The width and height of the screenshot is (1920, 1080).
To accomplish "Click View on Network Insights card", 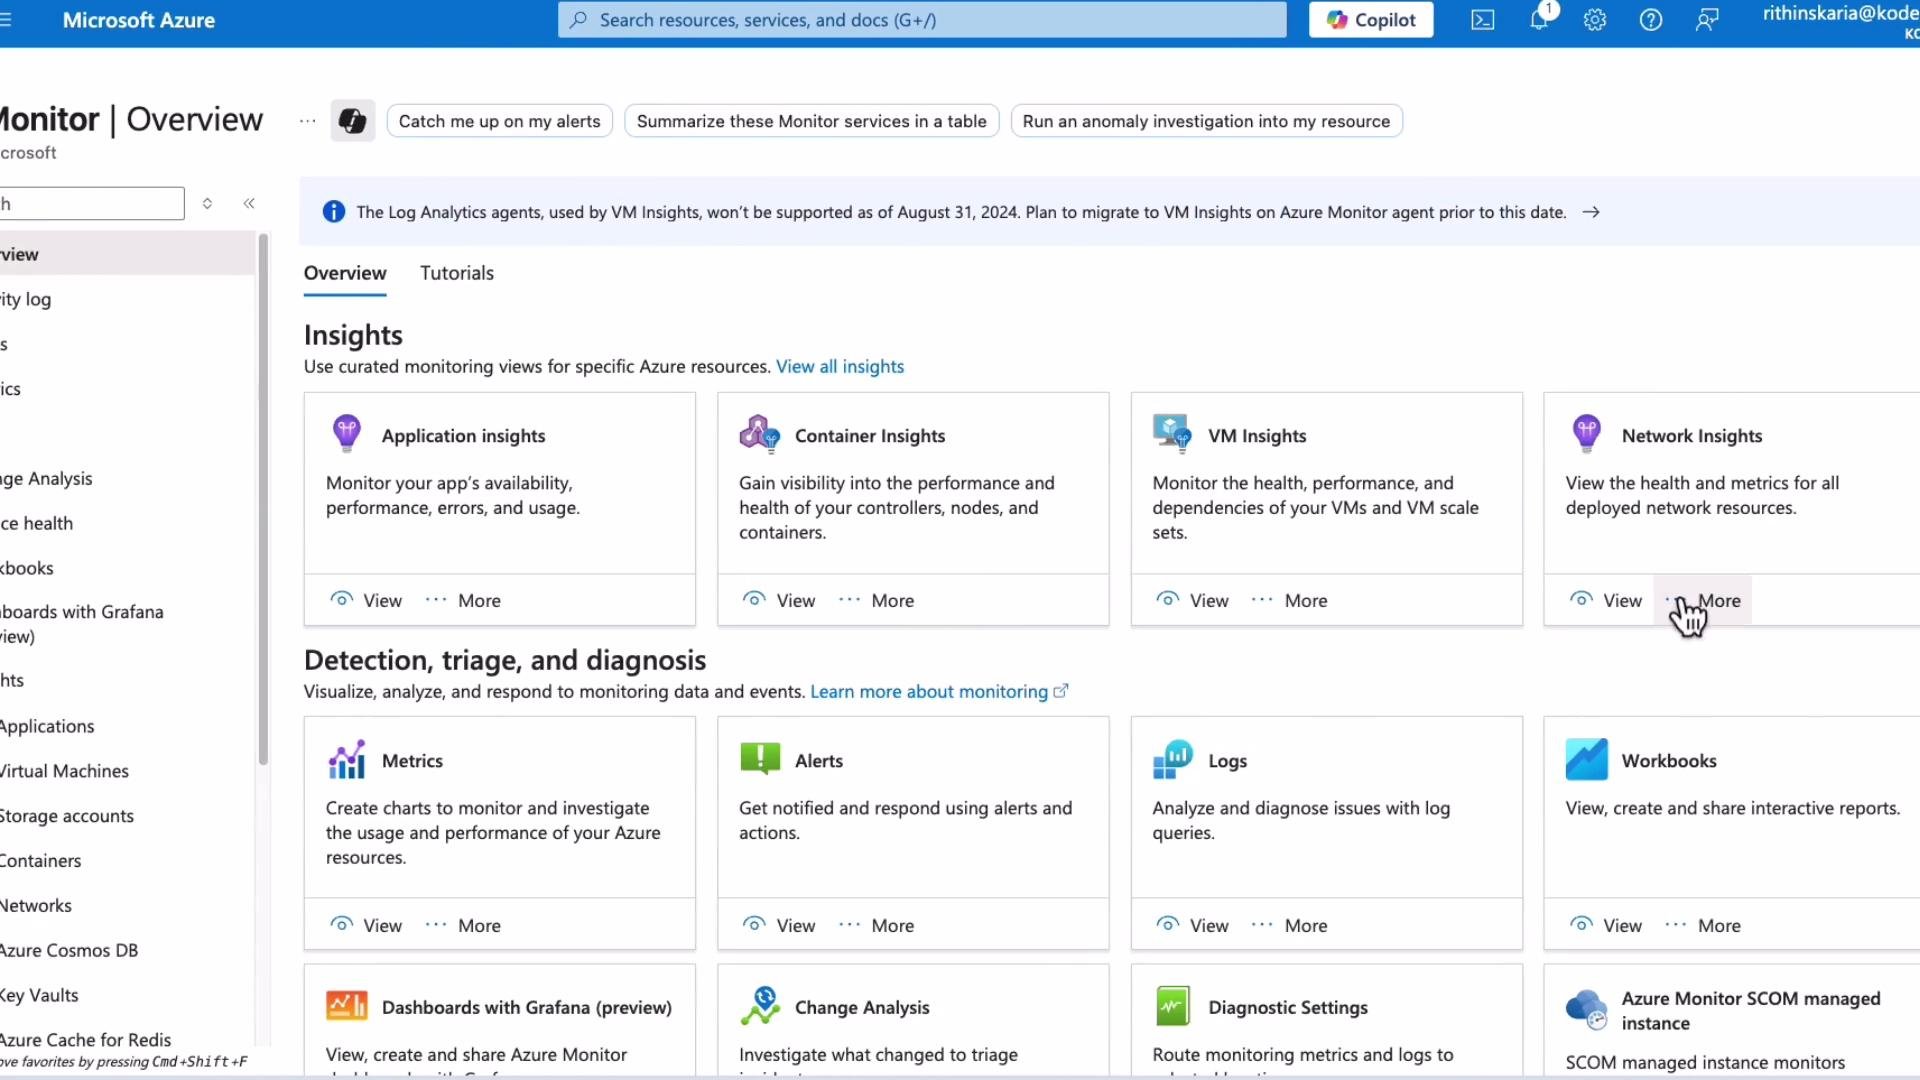I will (1606, 600).
